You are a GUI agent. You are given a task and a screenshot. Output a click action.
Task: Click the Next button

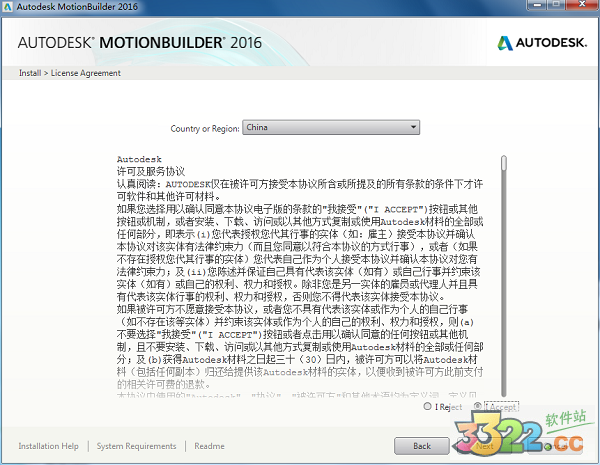click(x=484, y=446)
